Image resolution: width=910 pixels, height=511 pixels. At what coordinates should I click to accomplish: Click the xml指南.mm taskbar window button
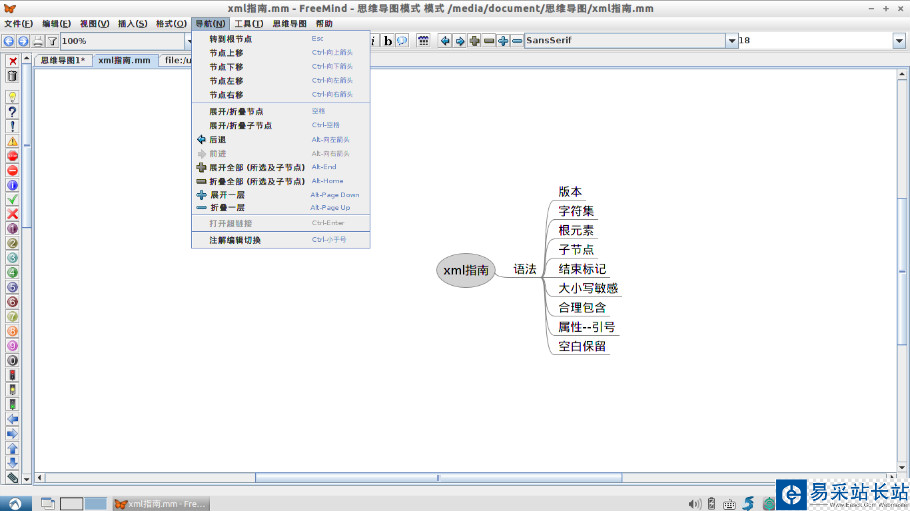tap(160, 503)
